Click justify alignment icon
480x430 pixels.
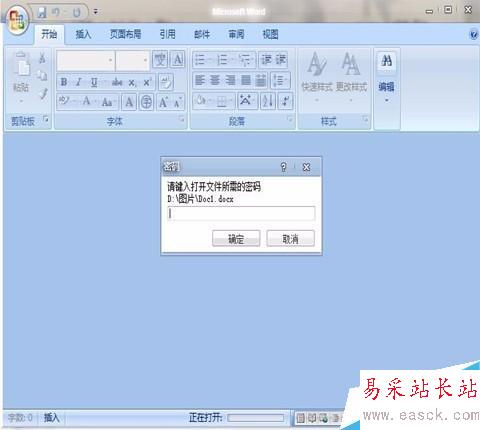coord(246,80)
